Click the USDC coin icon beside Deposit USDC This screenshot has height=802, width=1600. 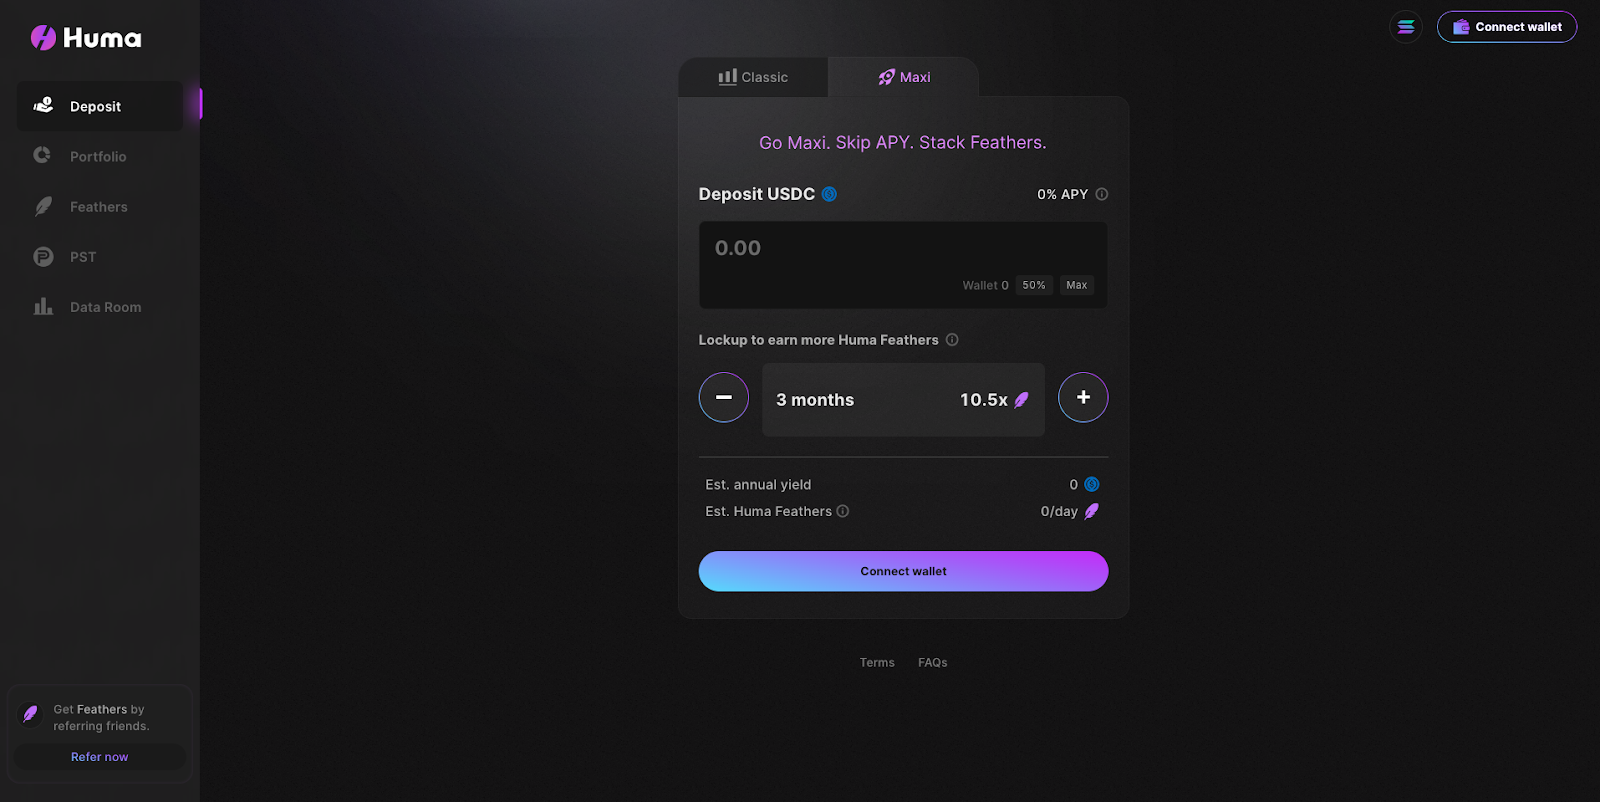(x=829, y=194)
